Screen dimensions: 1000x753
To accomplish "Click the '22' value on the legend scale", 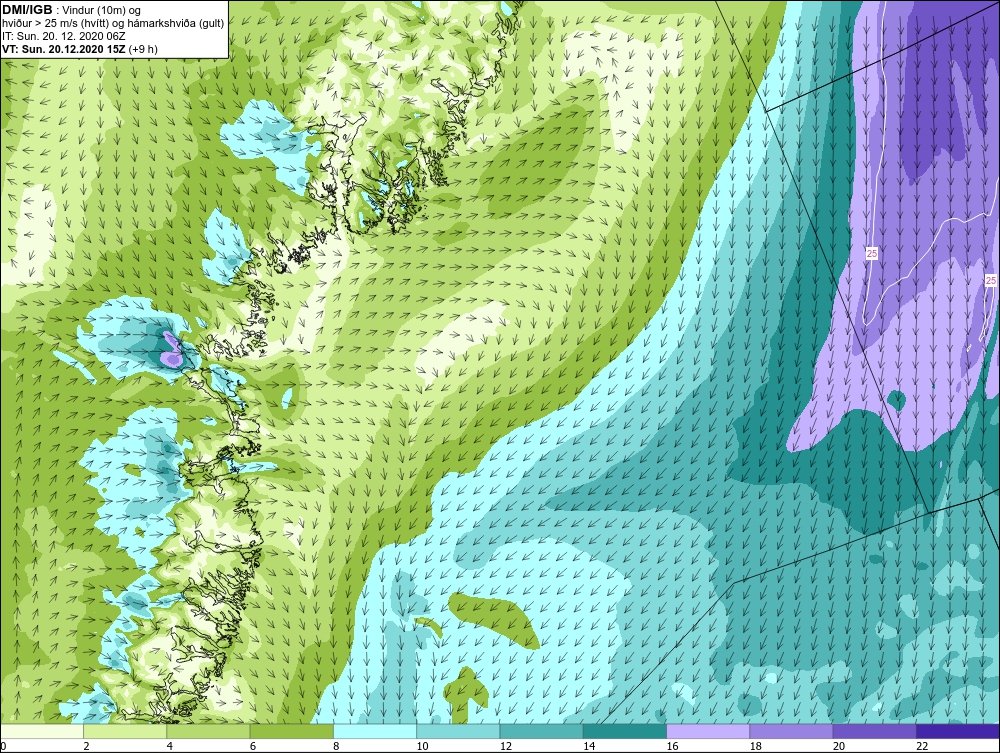I will click(922, 746).
